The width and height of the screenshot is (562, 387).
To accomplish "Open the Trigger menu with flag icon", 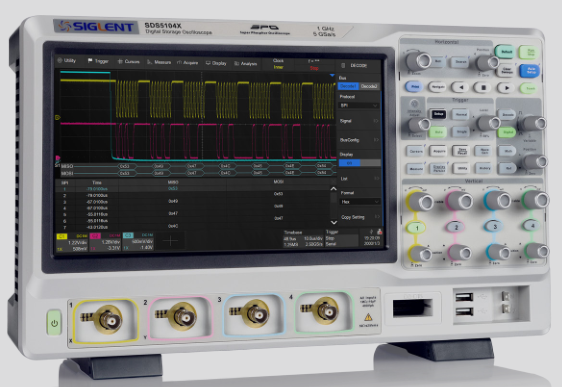I will tap(98, 61).
